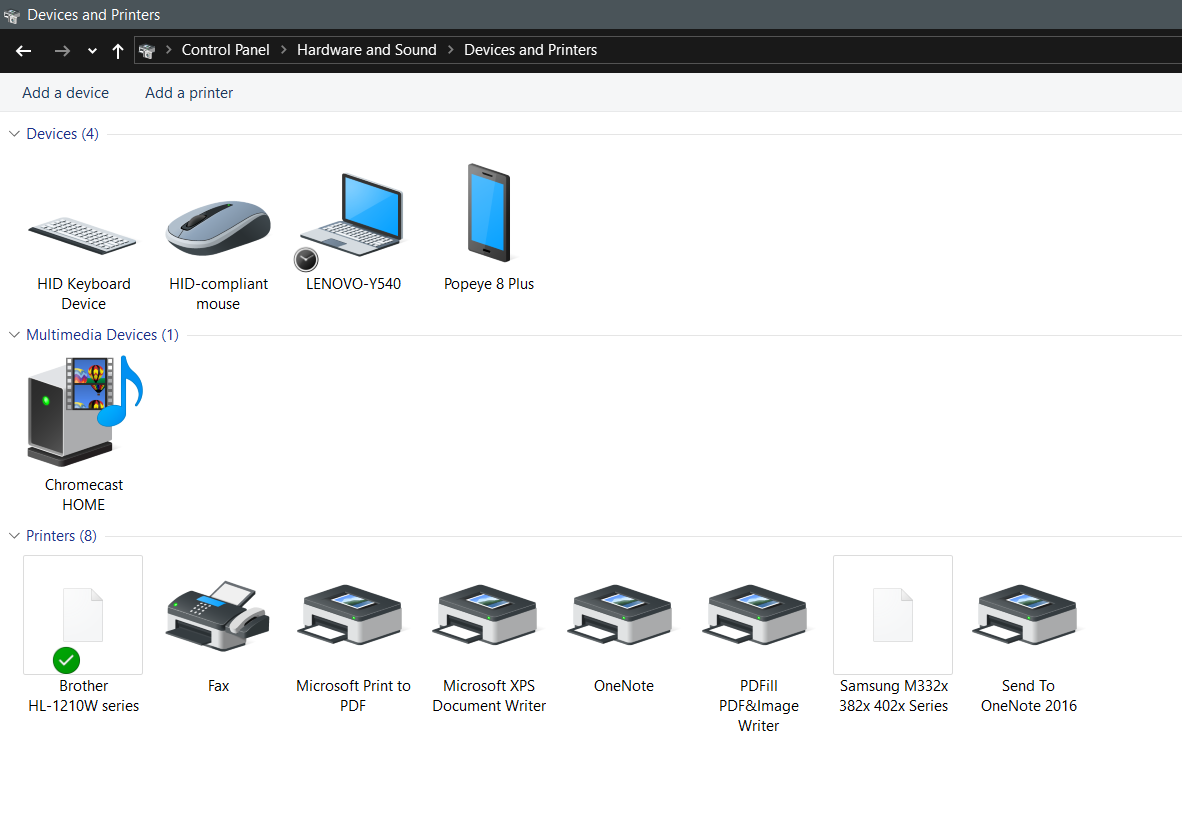Image resolution: width=1182 pixels, height=838 pixels.
Task: Collapse the Devices group
Action: [14, 134]
